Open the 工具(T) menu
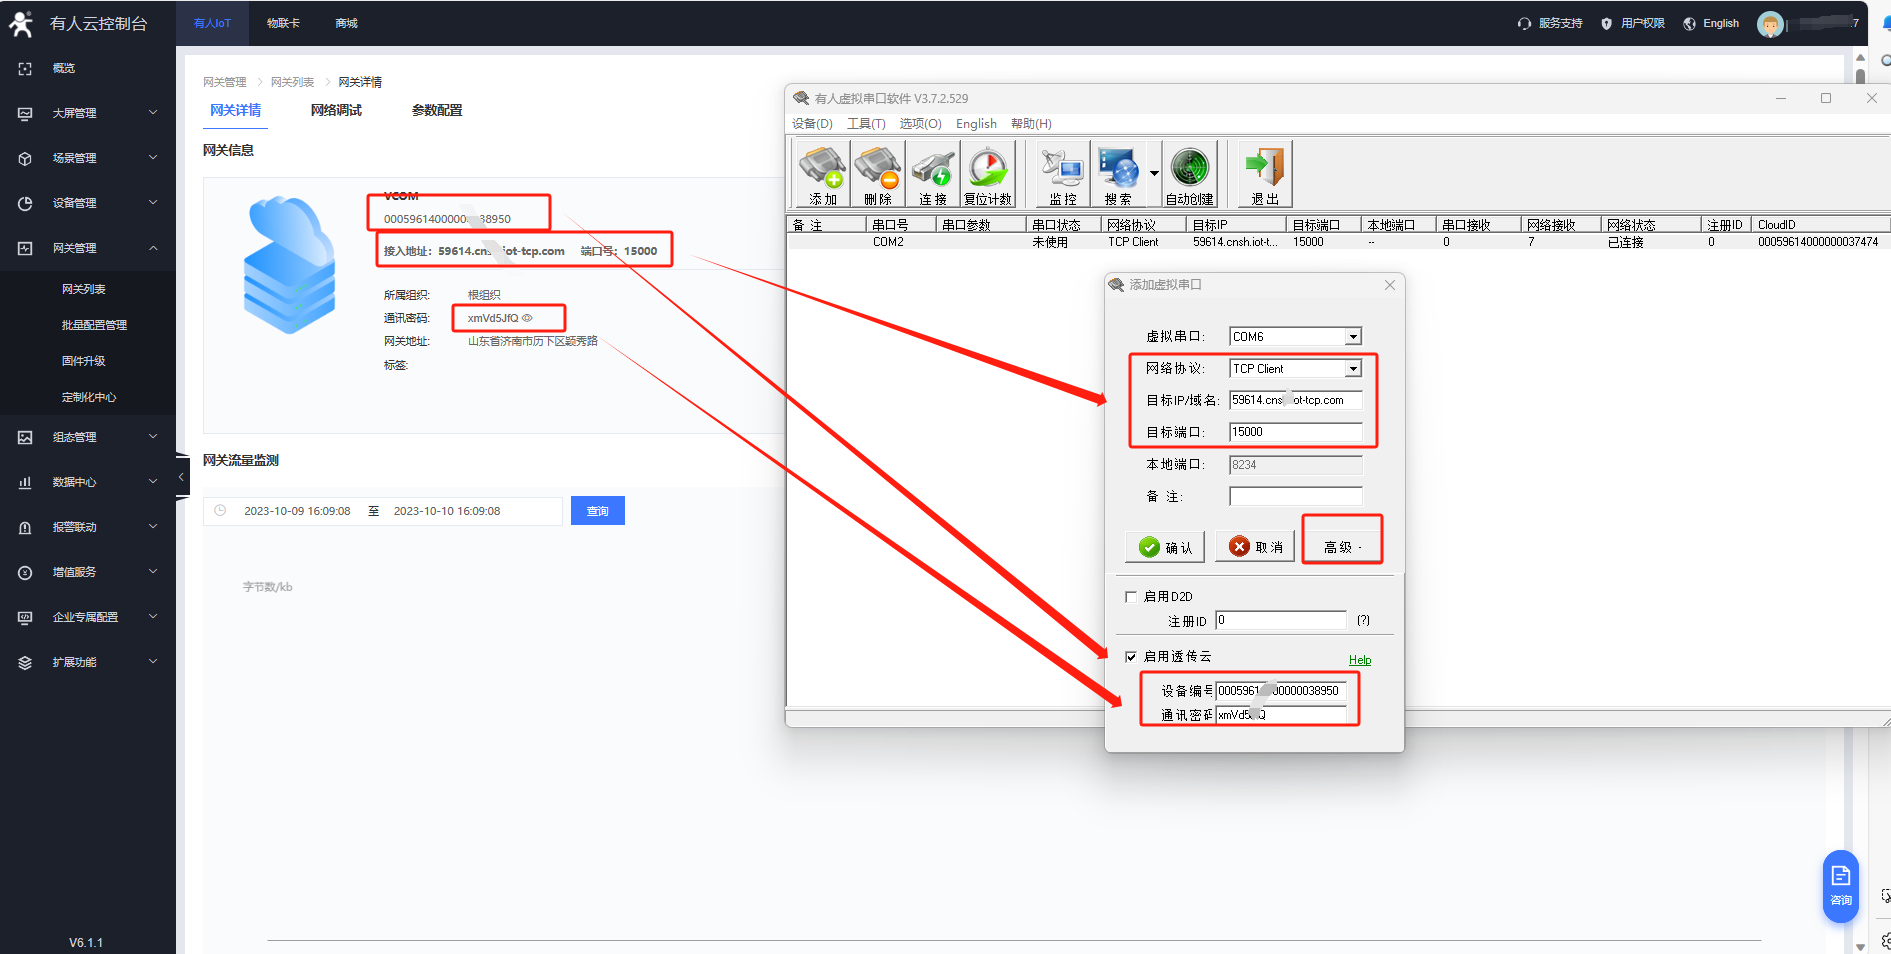The image size is (1891, 954). tap(866, 124)
